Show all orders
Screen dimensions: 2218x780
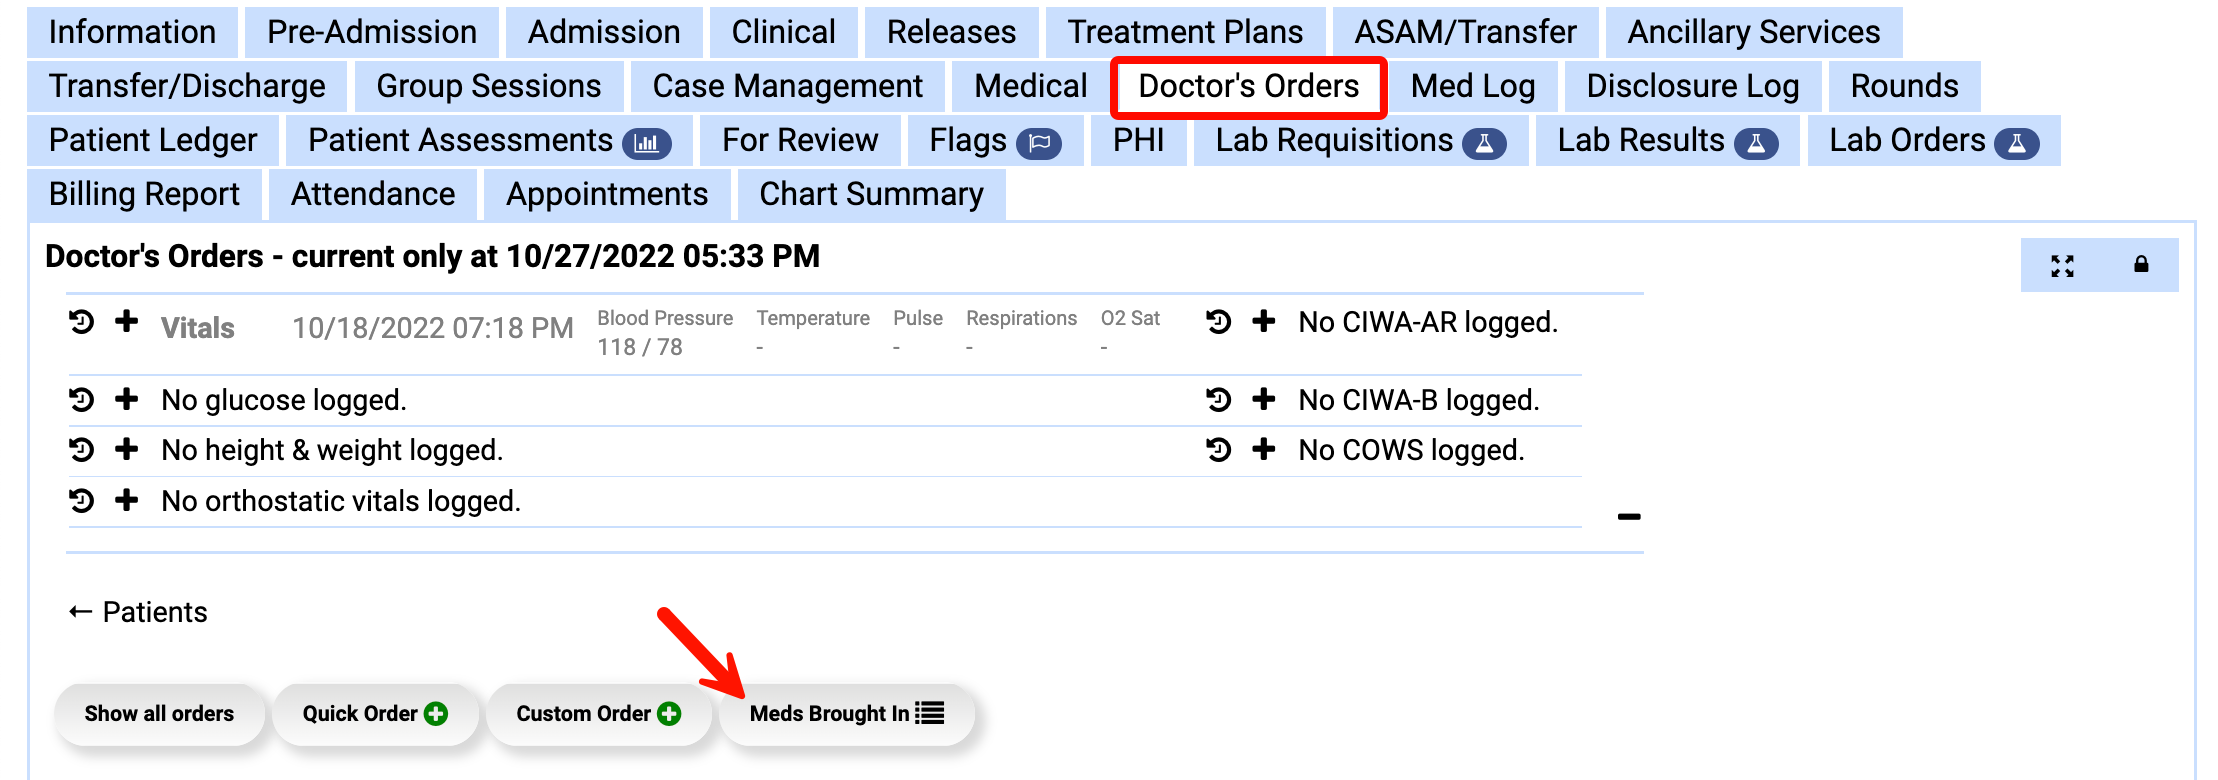pos(159,714)
